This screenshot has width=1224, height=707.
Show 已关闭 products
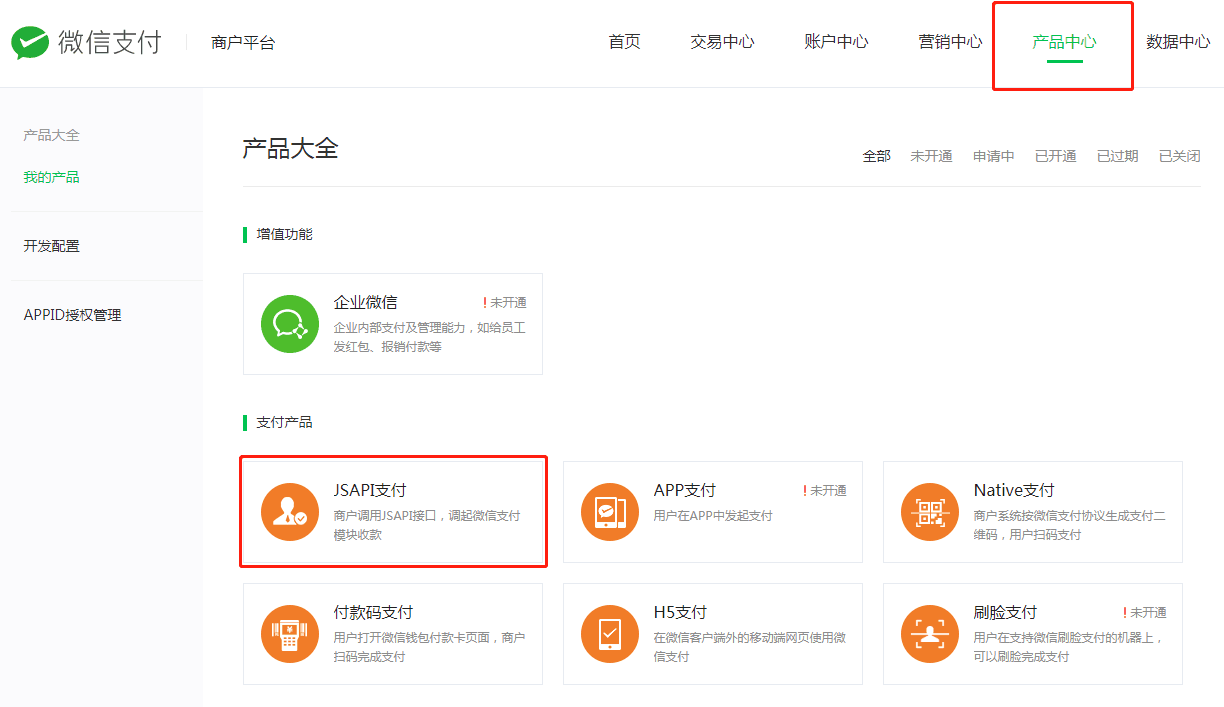tap(1180, 156)
